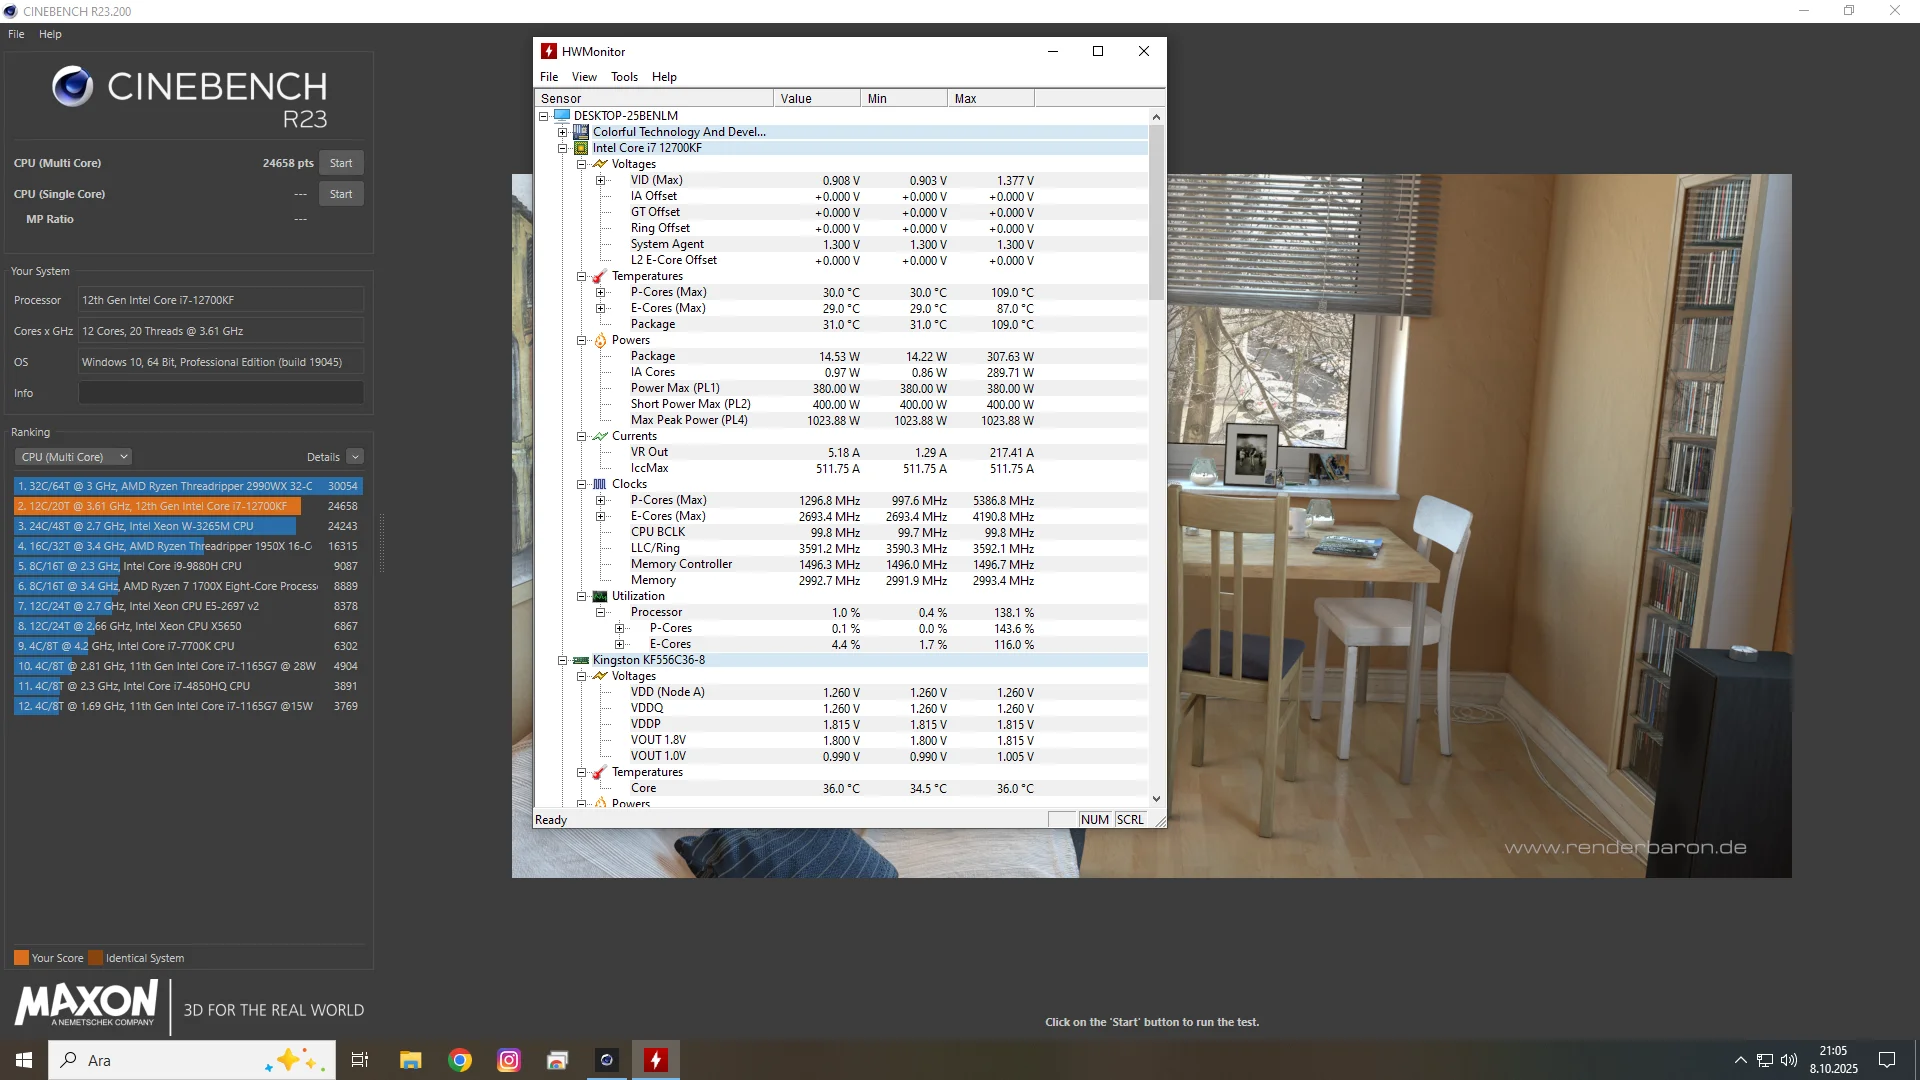
Task: Select the DESKTOP-25BENLM computer icon
Action: click(x=562, y=115)
